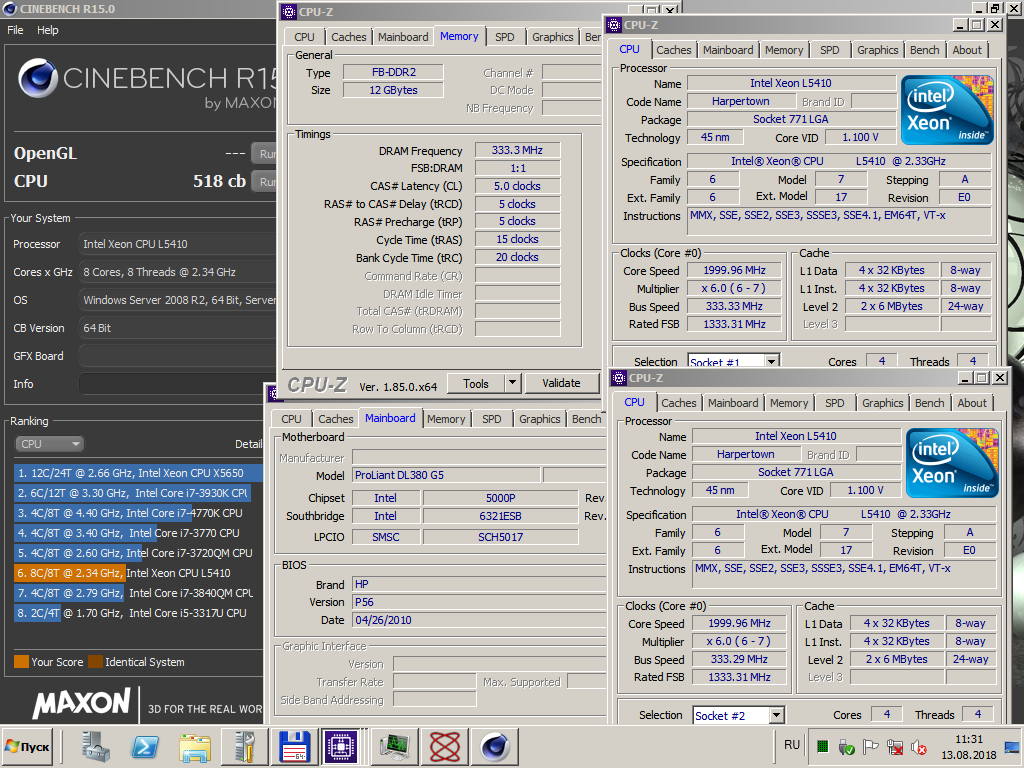Switch to Caches tab in Memory CPU-Z window
Viewport: 1024px width, 768px height.
point(349,37)
